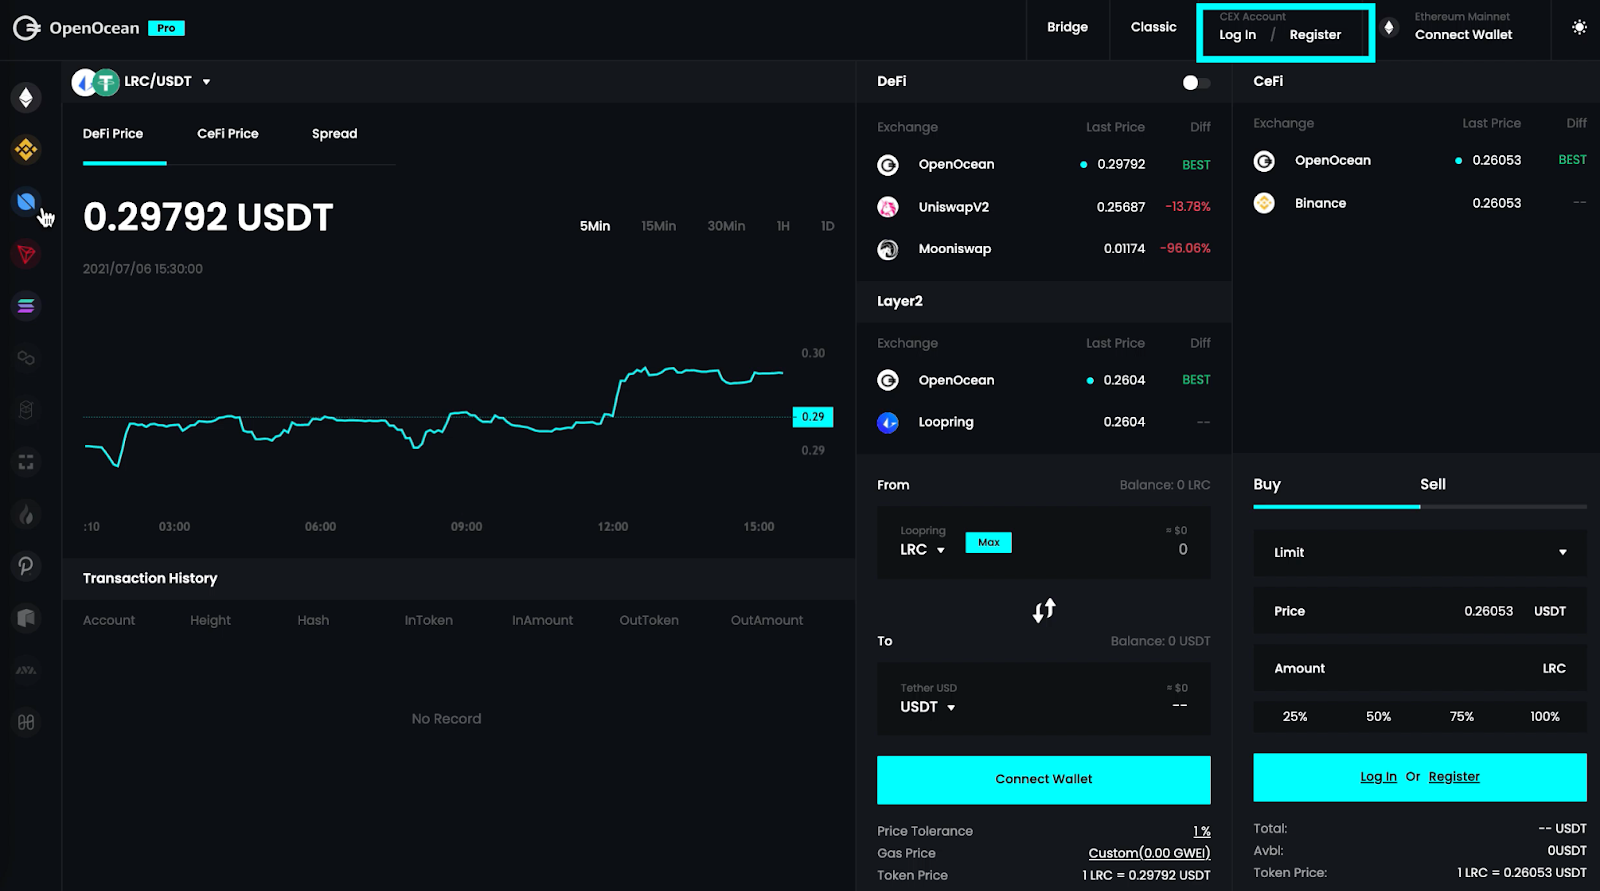1600x891 pixels.
Task: Set chart interval to 30Min
Action: [x=726, y=226]
